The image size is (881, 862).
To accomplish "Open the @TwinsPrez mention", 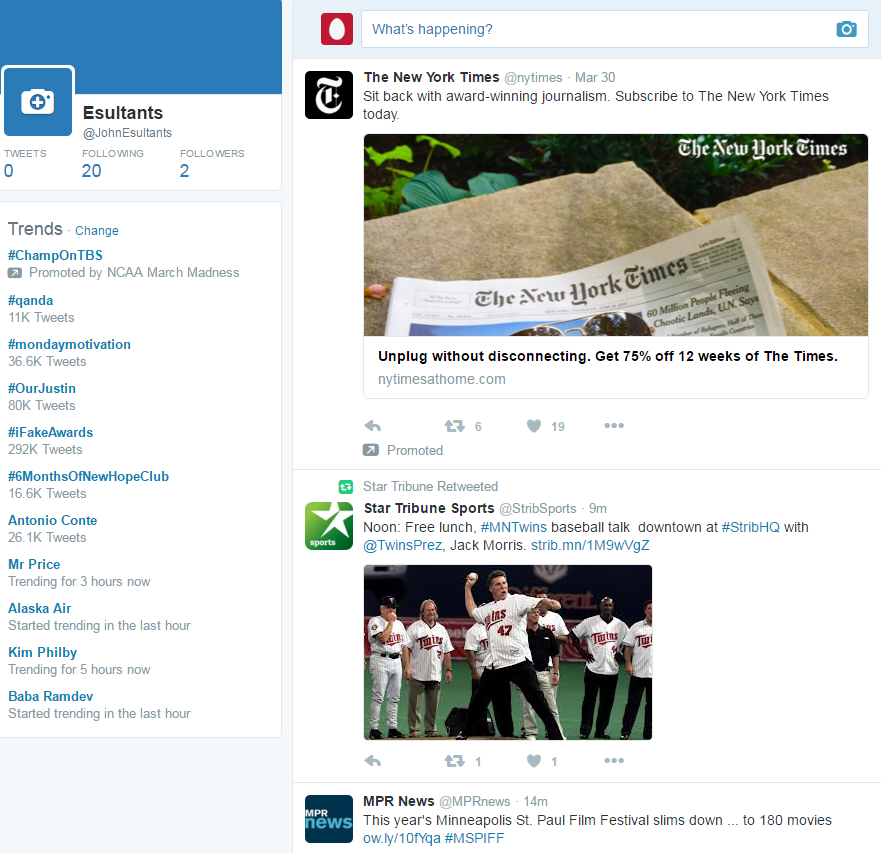I will [403, 545].
